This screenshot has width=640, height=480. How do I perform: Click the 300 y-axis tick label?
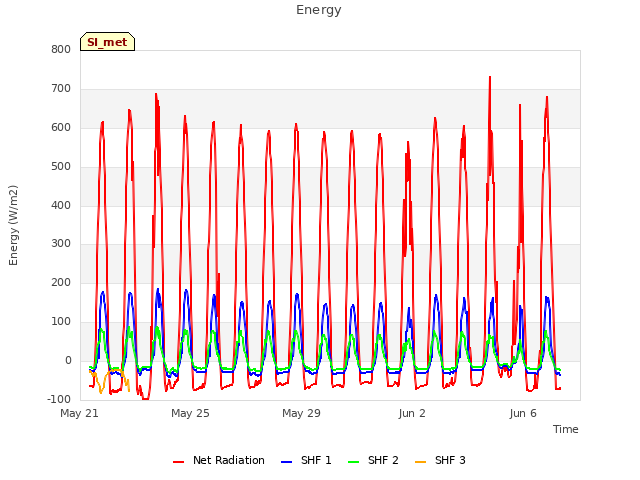tap(61, 244)
